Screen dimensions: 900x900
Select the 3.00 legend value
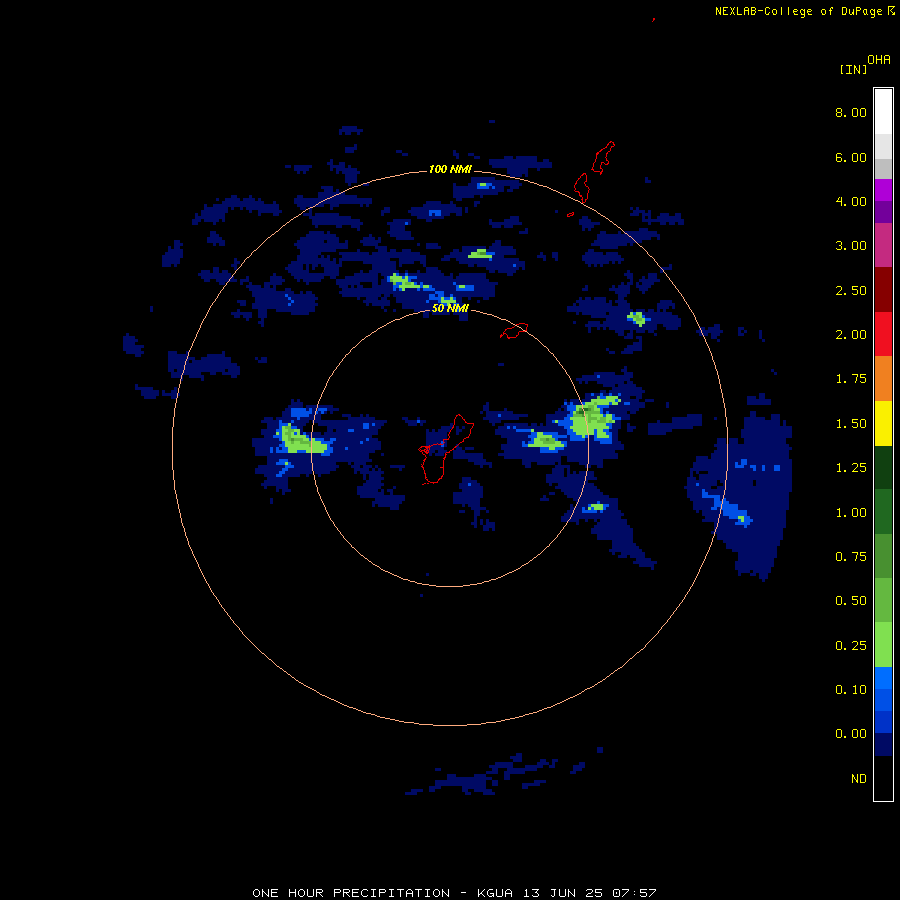pos(851,246)
